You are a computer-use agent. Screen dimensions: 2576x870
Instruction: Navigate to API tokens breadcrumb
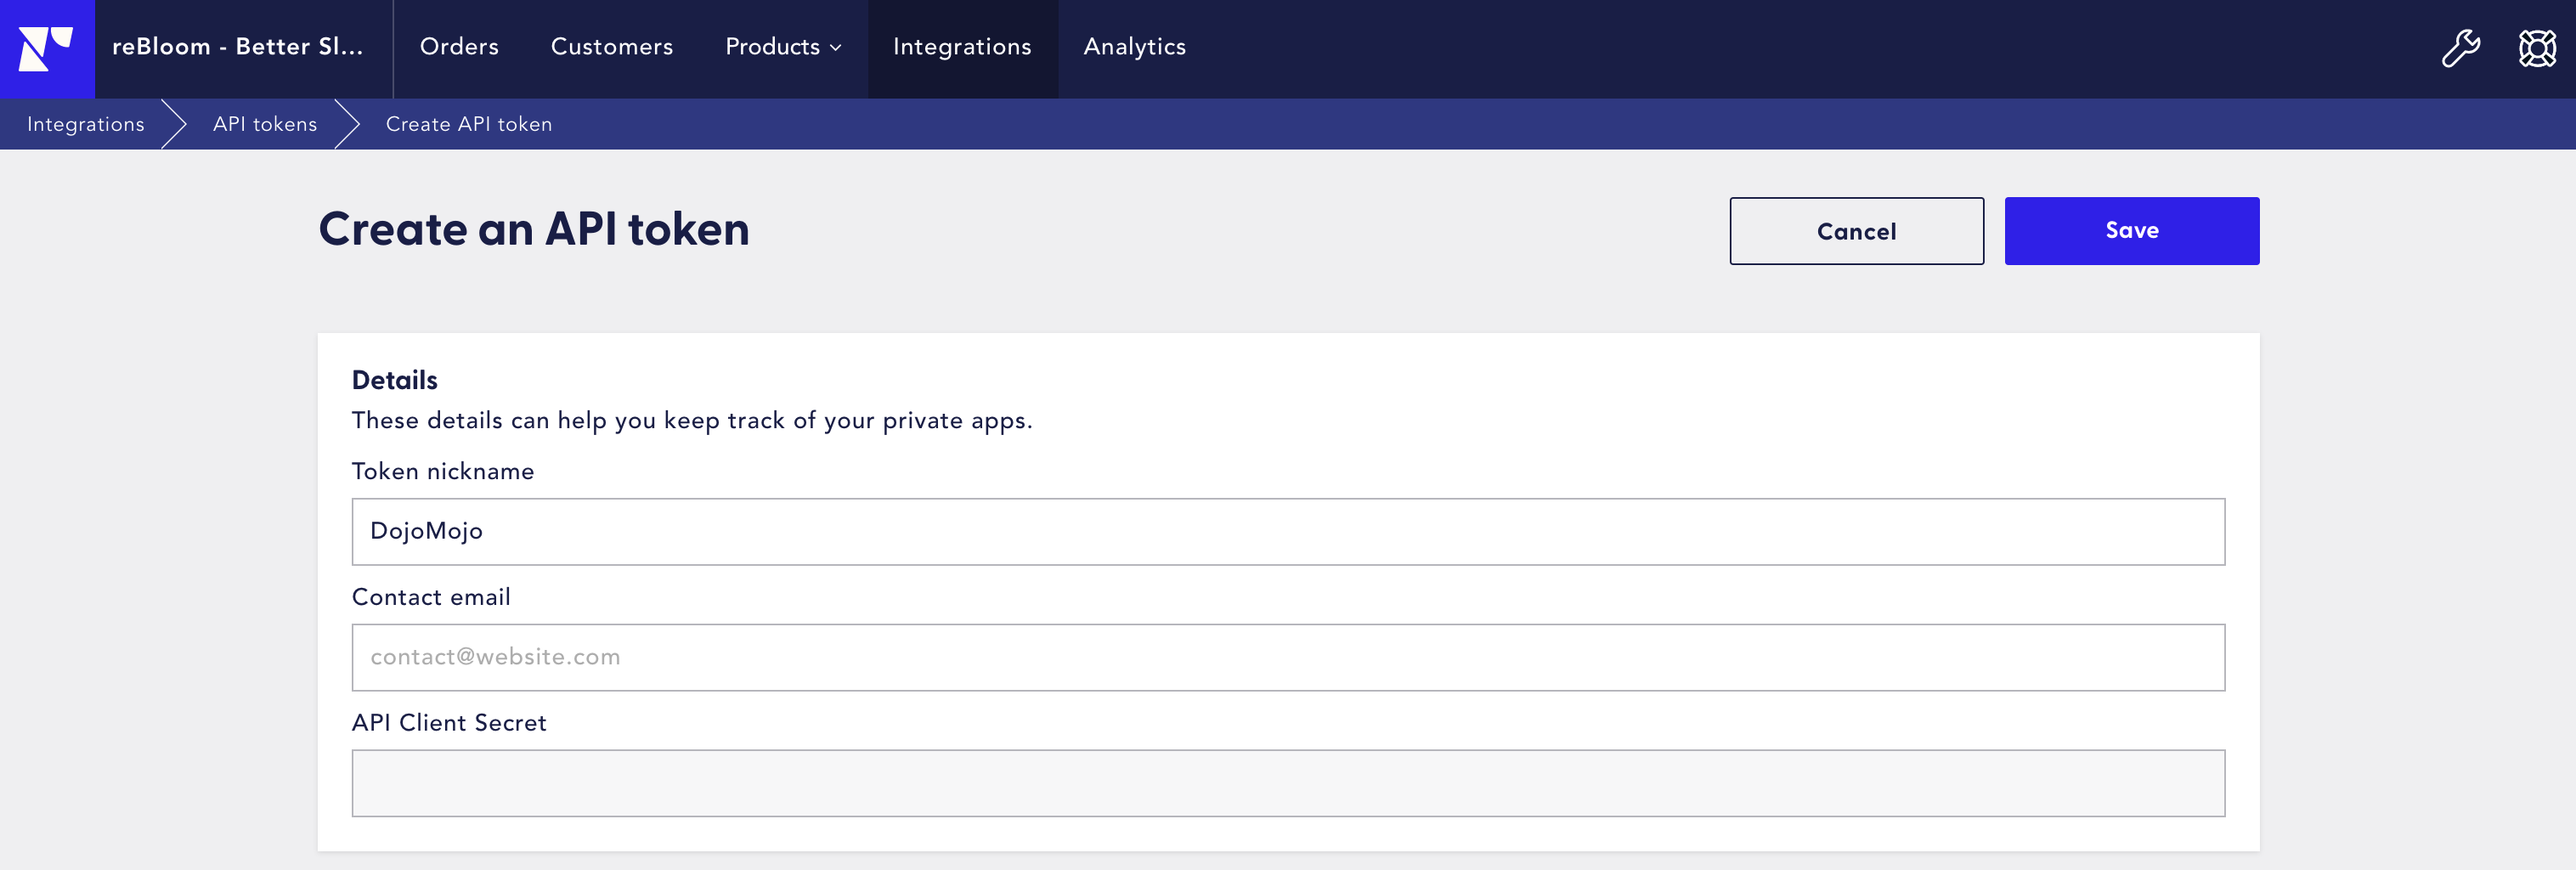pyautogui.click(x=265, y=124)
